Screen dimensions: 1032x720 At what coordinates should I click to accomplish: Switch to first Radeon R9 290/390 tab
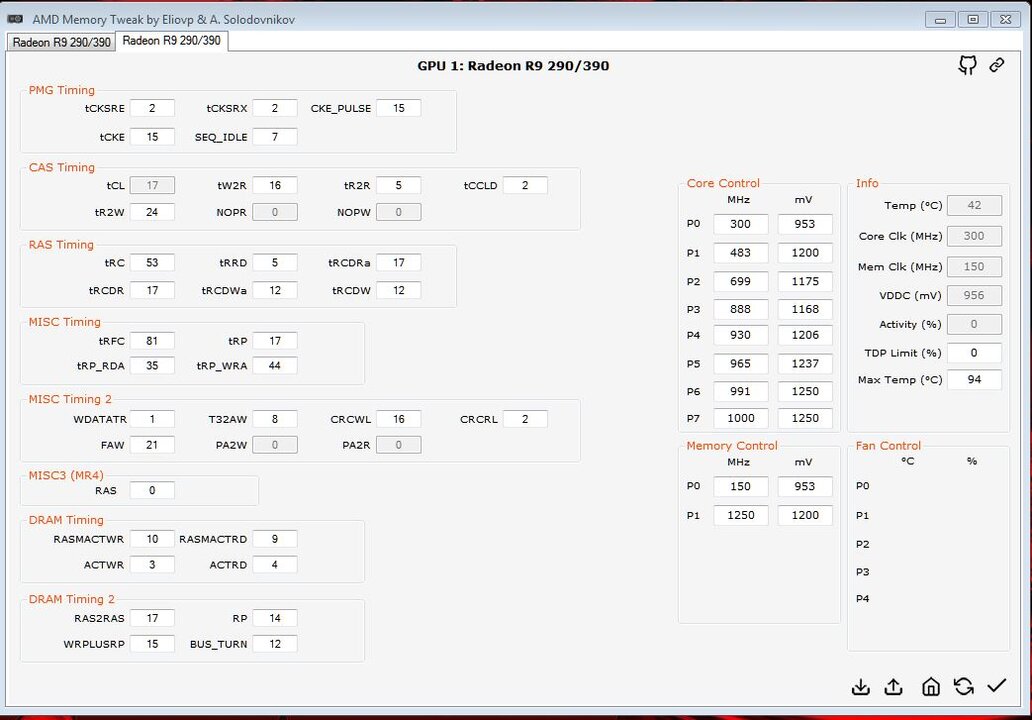pyautogui.click(x=61, y=42)
